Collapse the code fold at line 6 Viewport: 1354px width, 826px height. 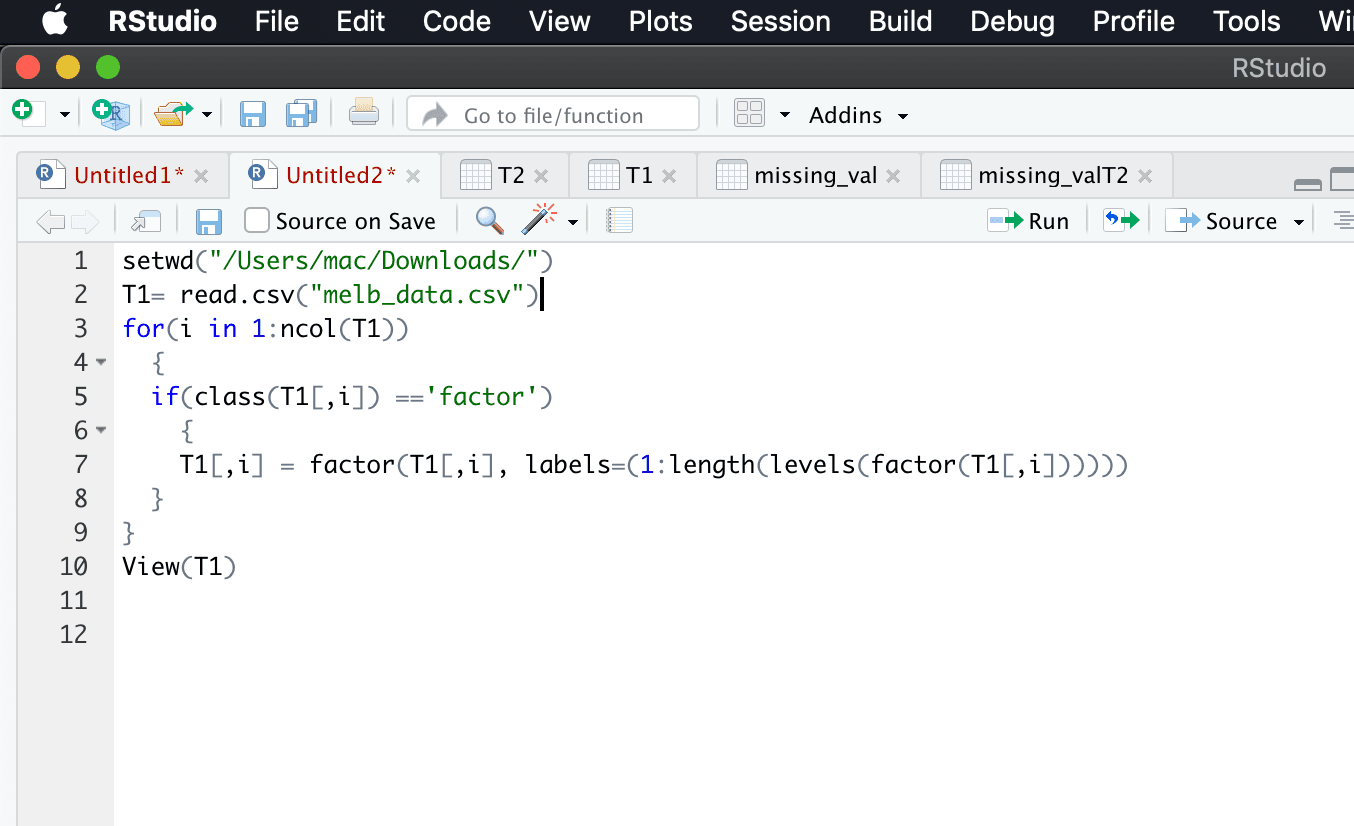click(x=101, y=430)
